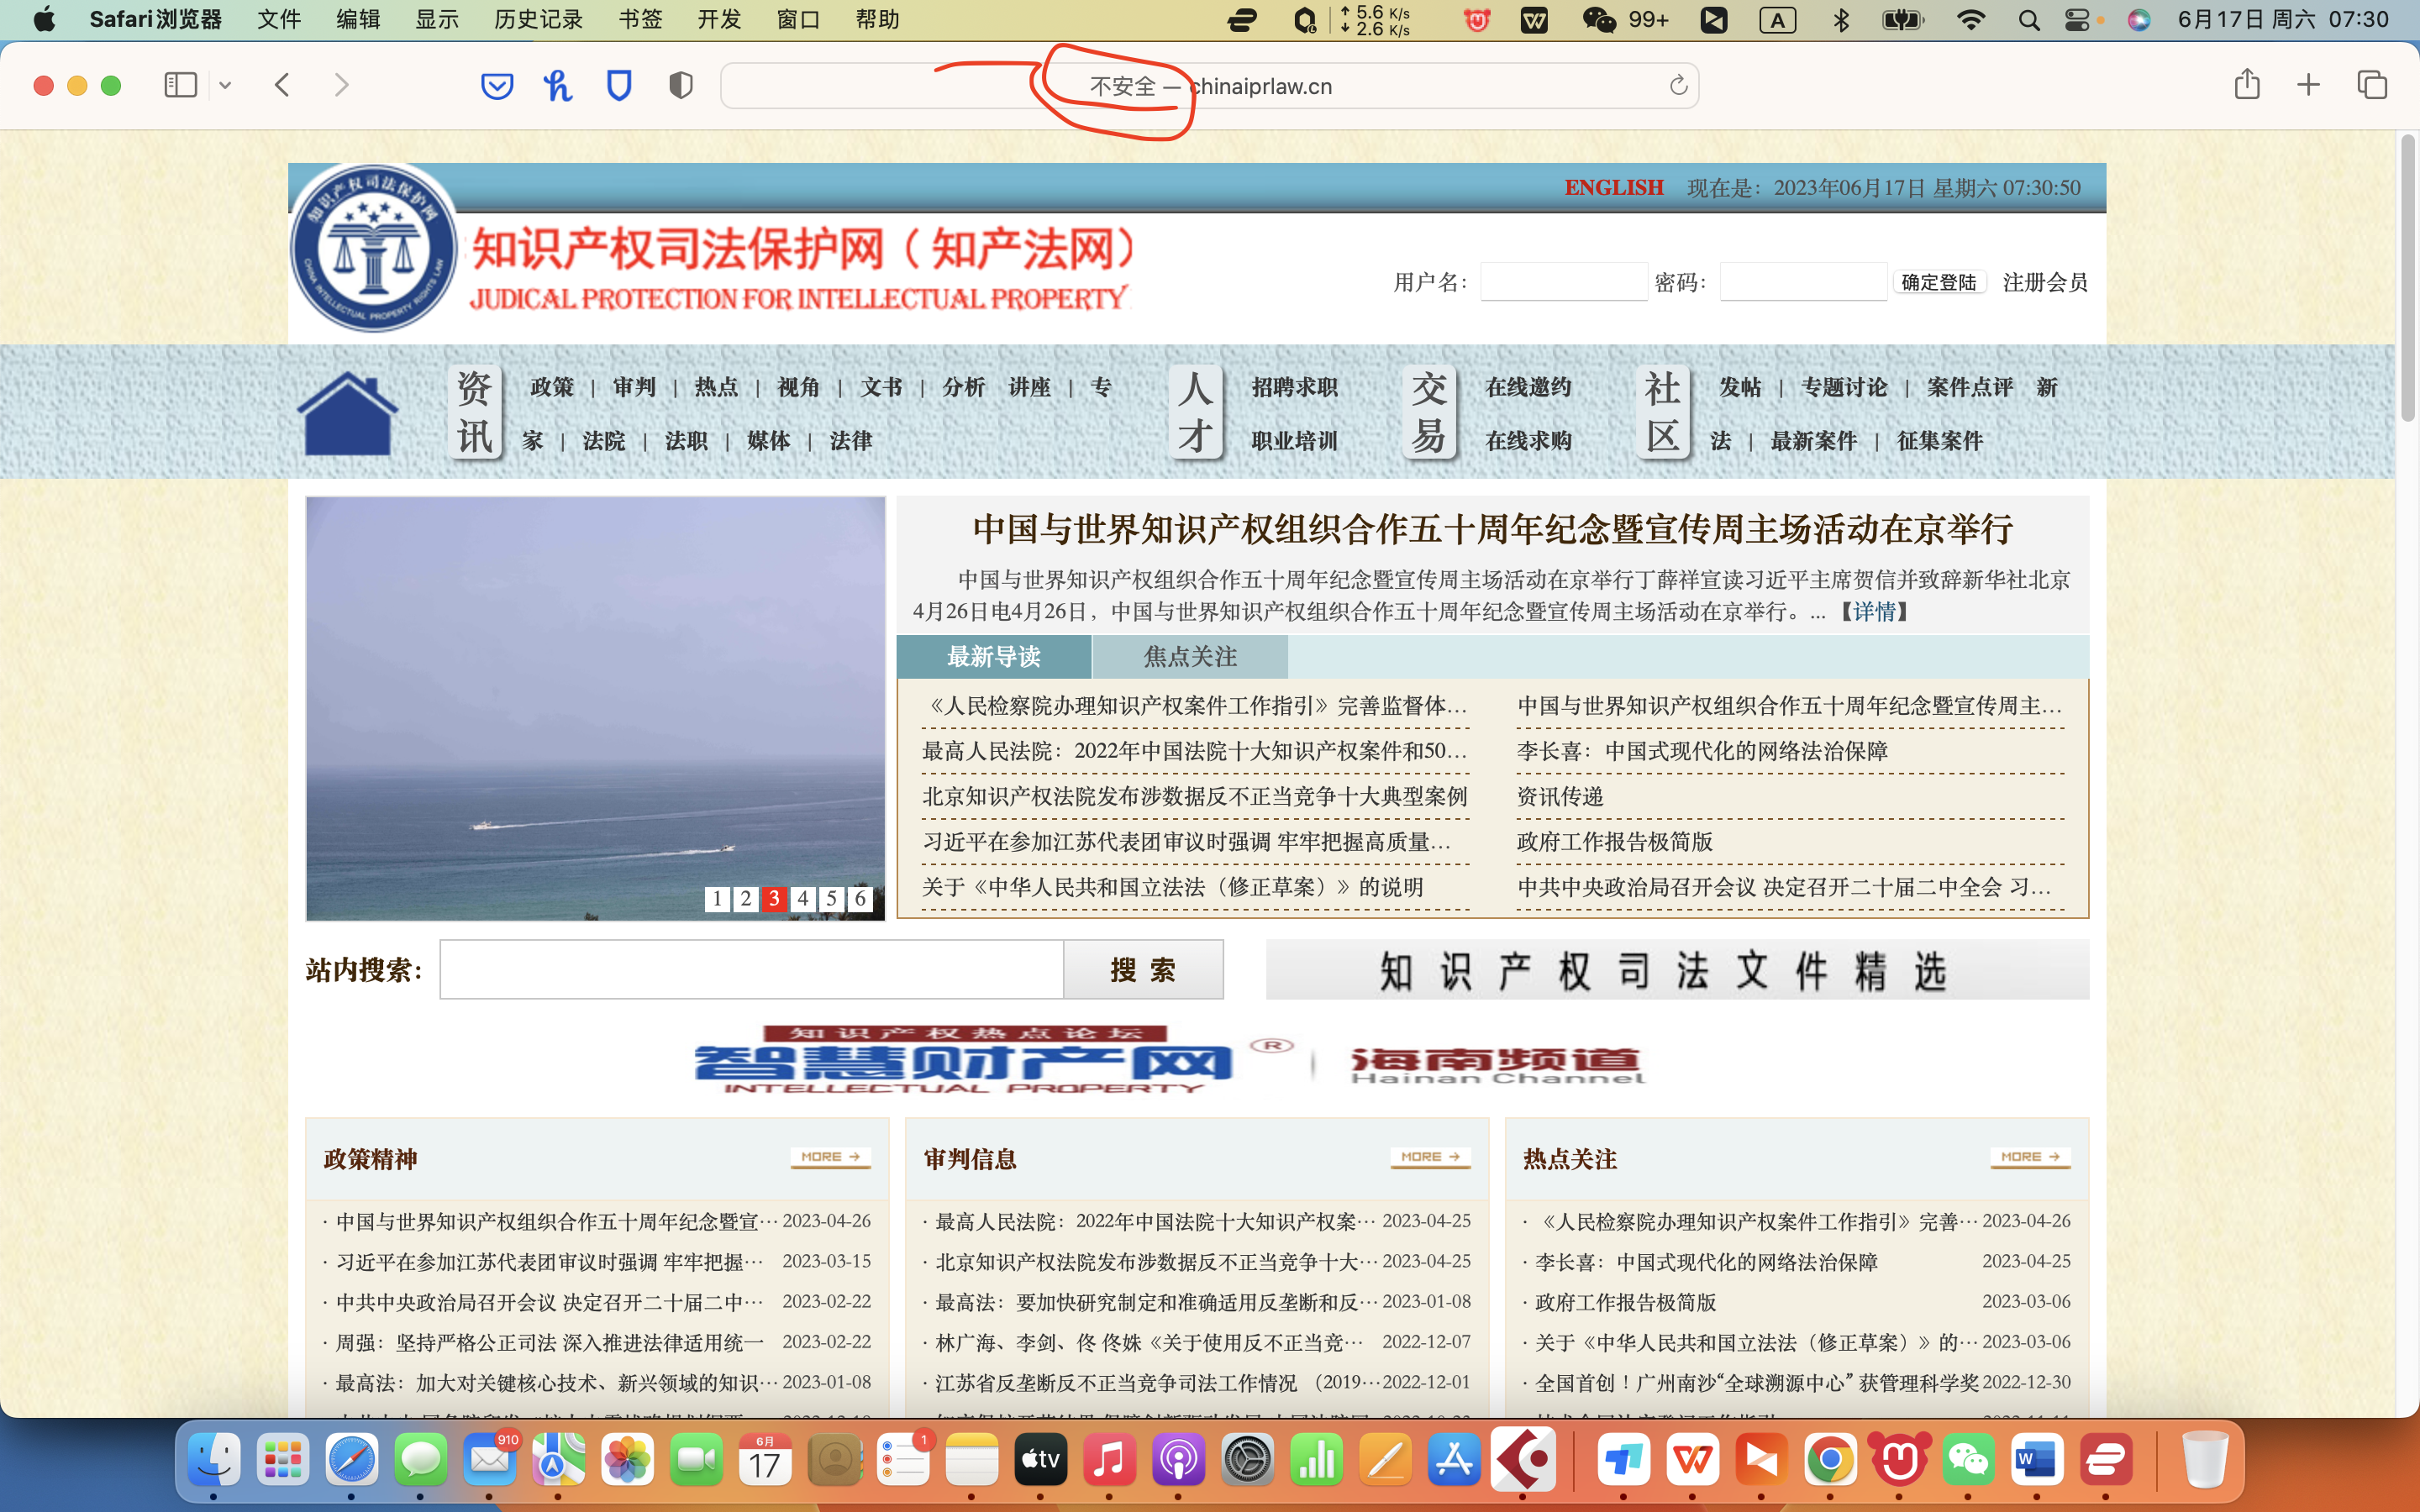
Task: Click the Safari sidebar toggle icon
Action: [x=180, y=85]
